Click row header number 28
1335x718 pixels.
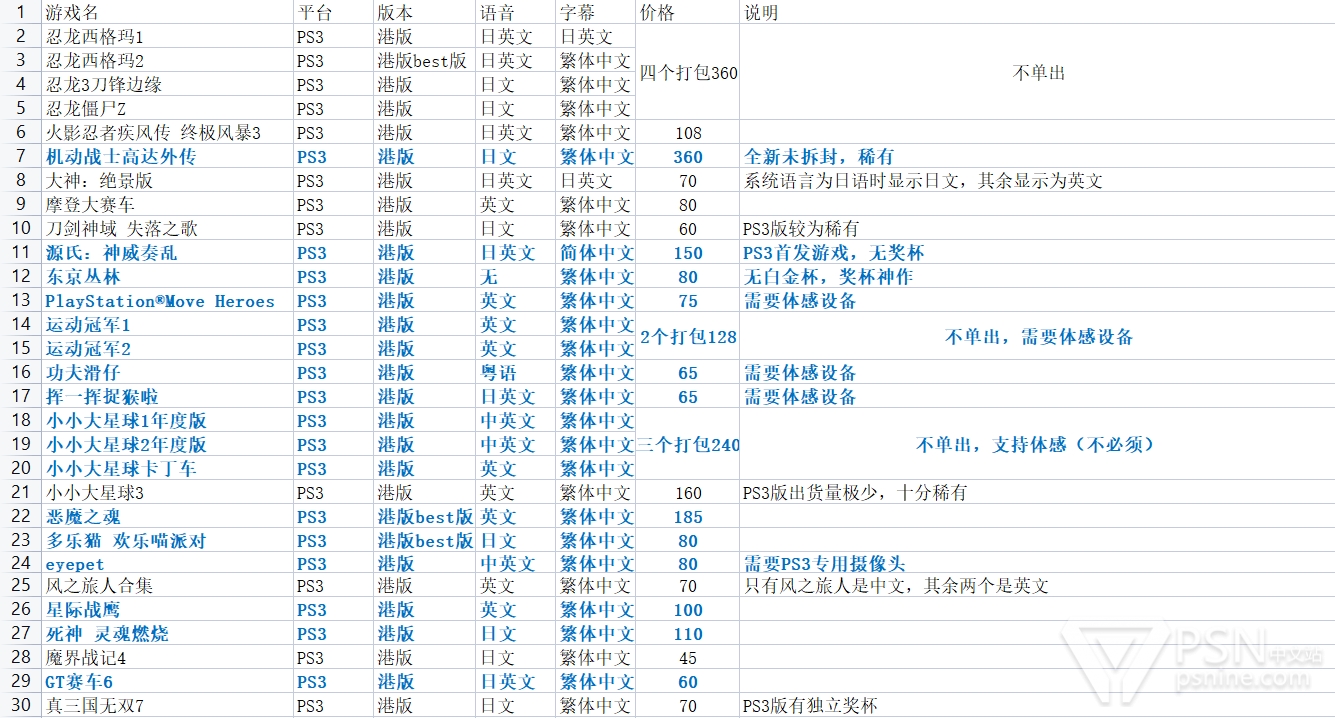pos(21,657)
